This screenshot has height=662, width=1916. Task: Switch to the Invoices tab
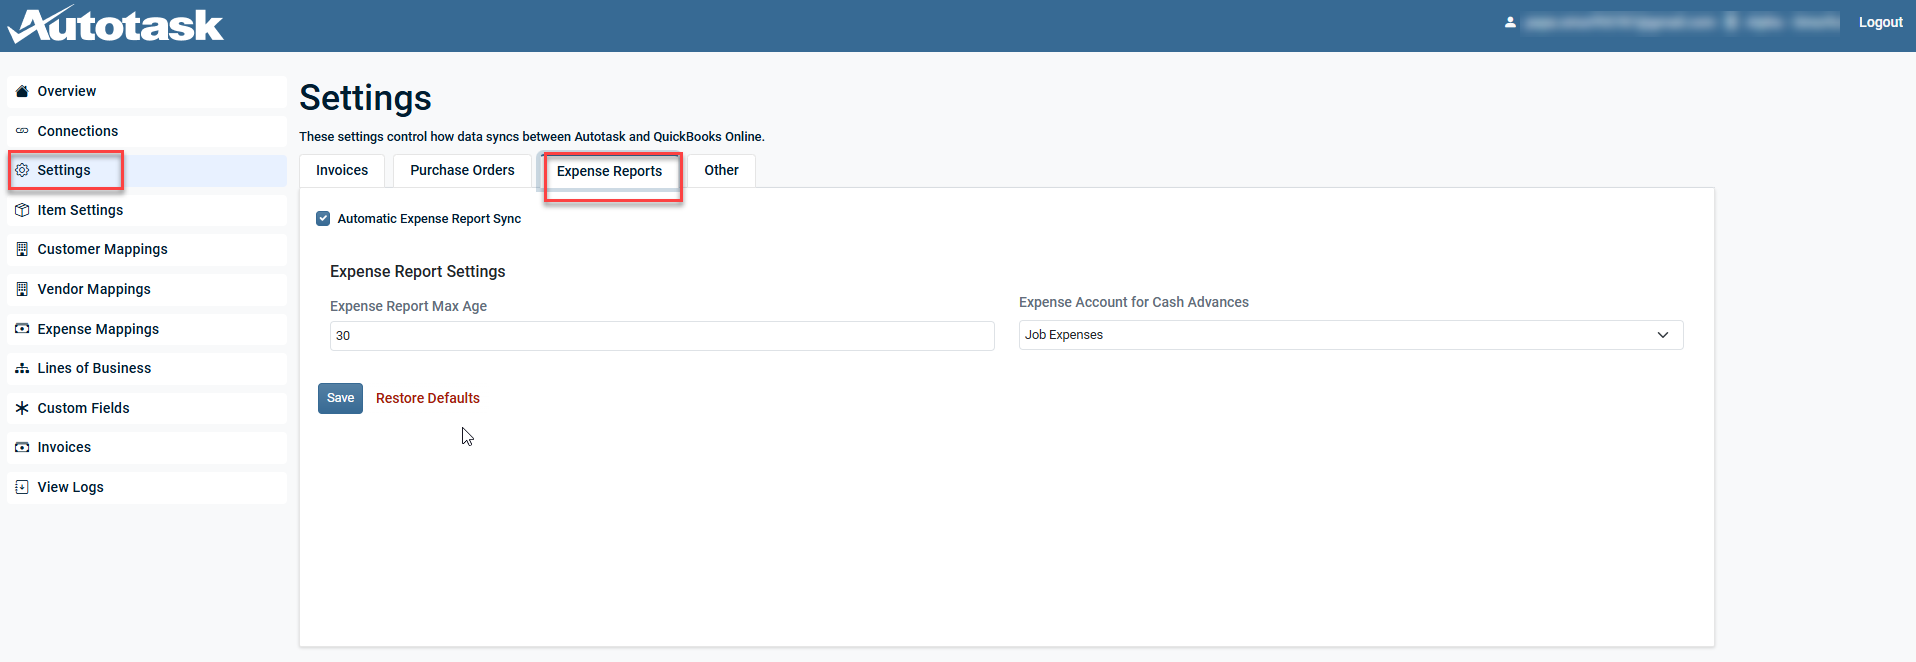342,171
